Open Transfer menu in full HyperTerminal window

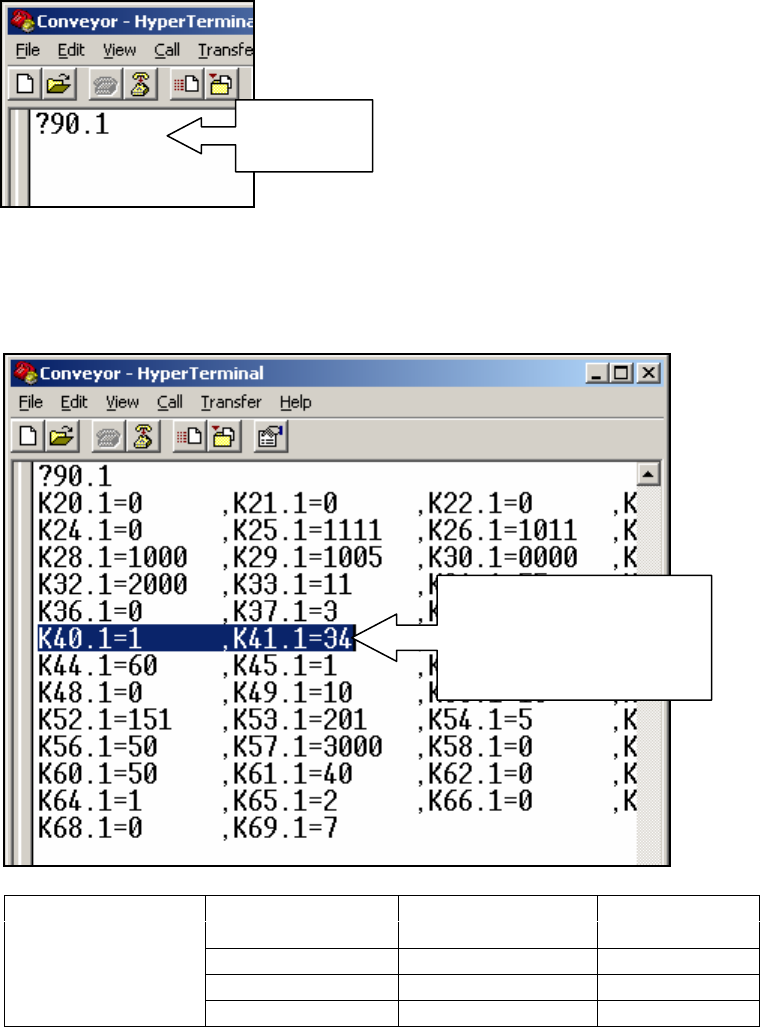tap(231, 402)
